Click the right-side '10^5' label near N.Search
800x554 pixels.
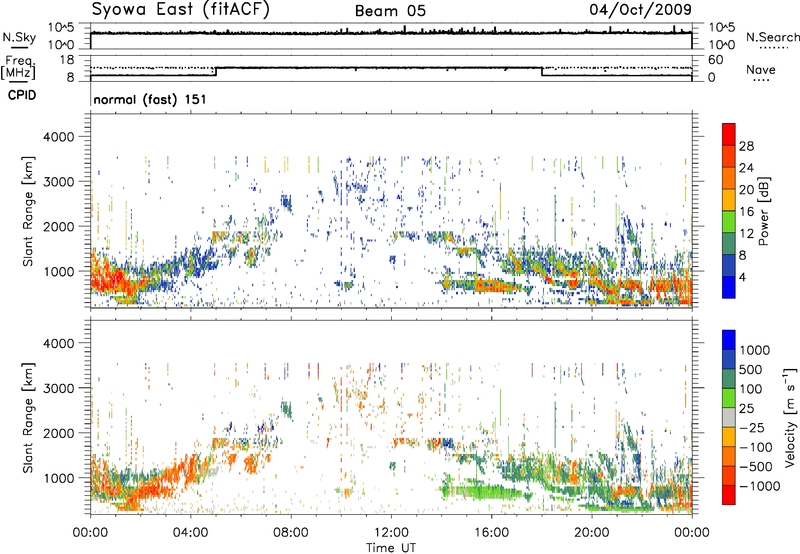[x=722, y=27]
